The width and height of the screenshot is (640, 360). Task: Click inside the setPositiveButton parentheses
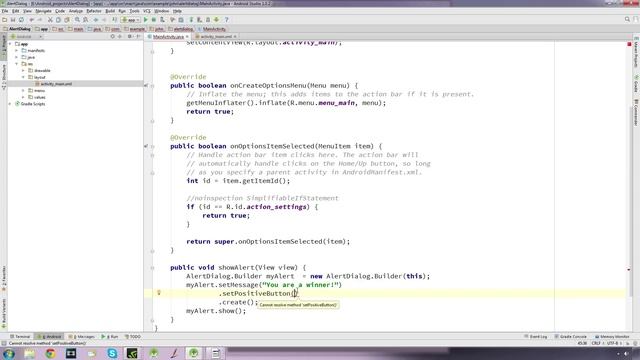pyautogui.click(x=294, y=293)
